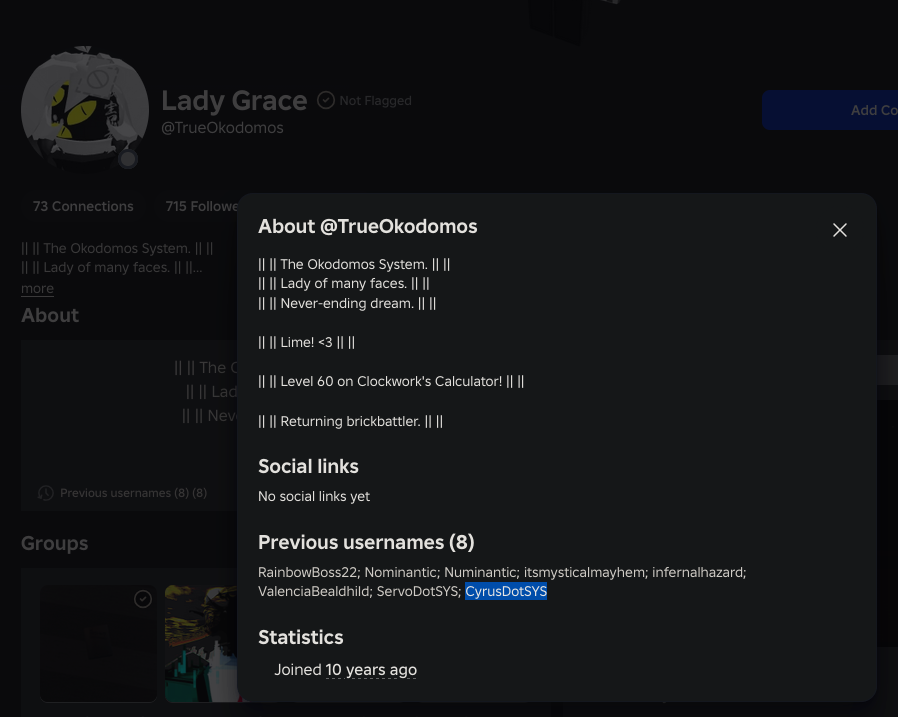Click the infernalhazard previous username
Screen dimensions: 898x717
tap(698, 572)
